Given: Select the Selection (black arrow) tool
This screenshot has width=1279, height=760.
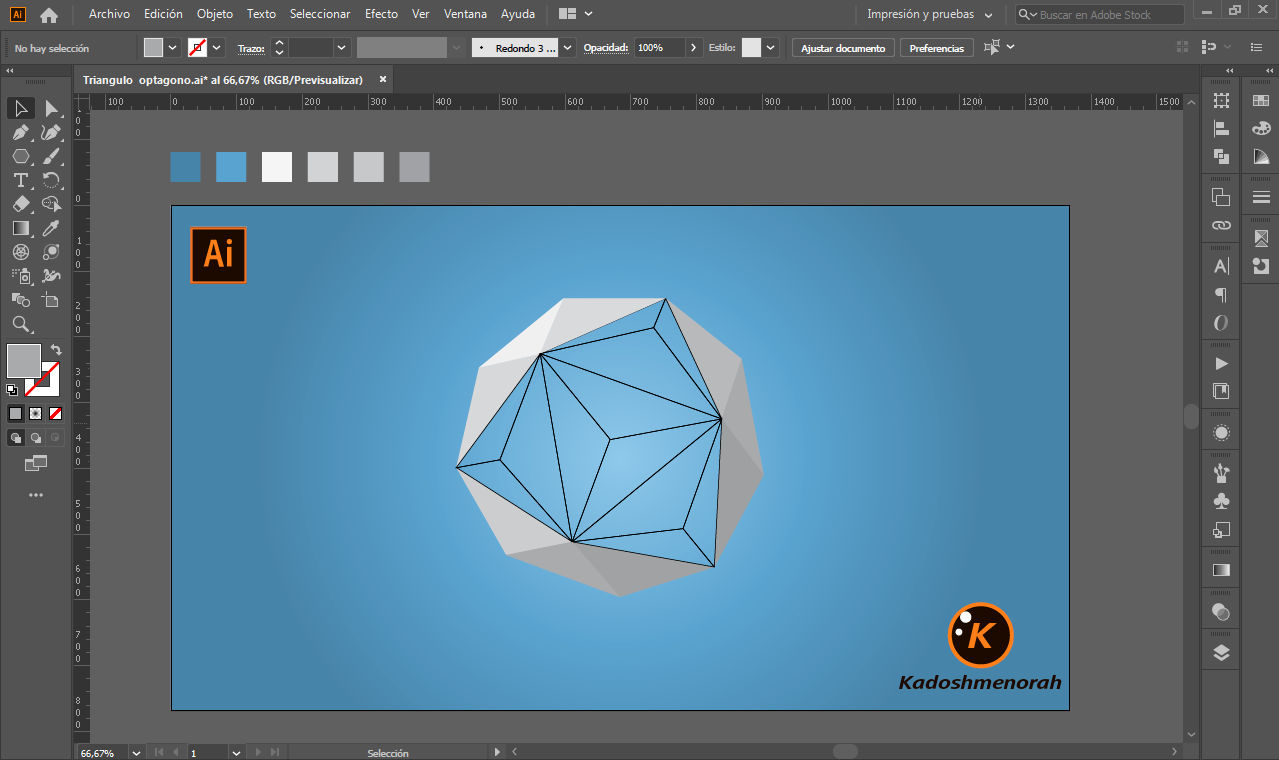Looking at the screenshot, I should [20, 108].
